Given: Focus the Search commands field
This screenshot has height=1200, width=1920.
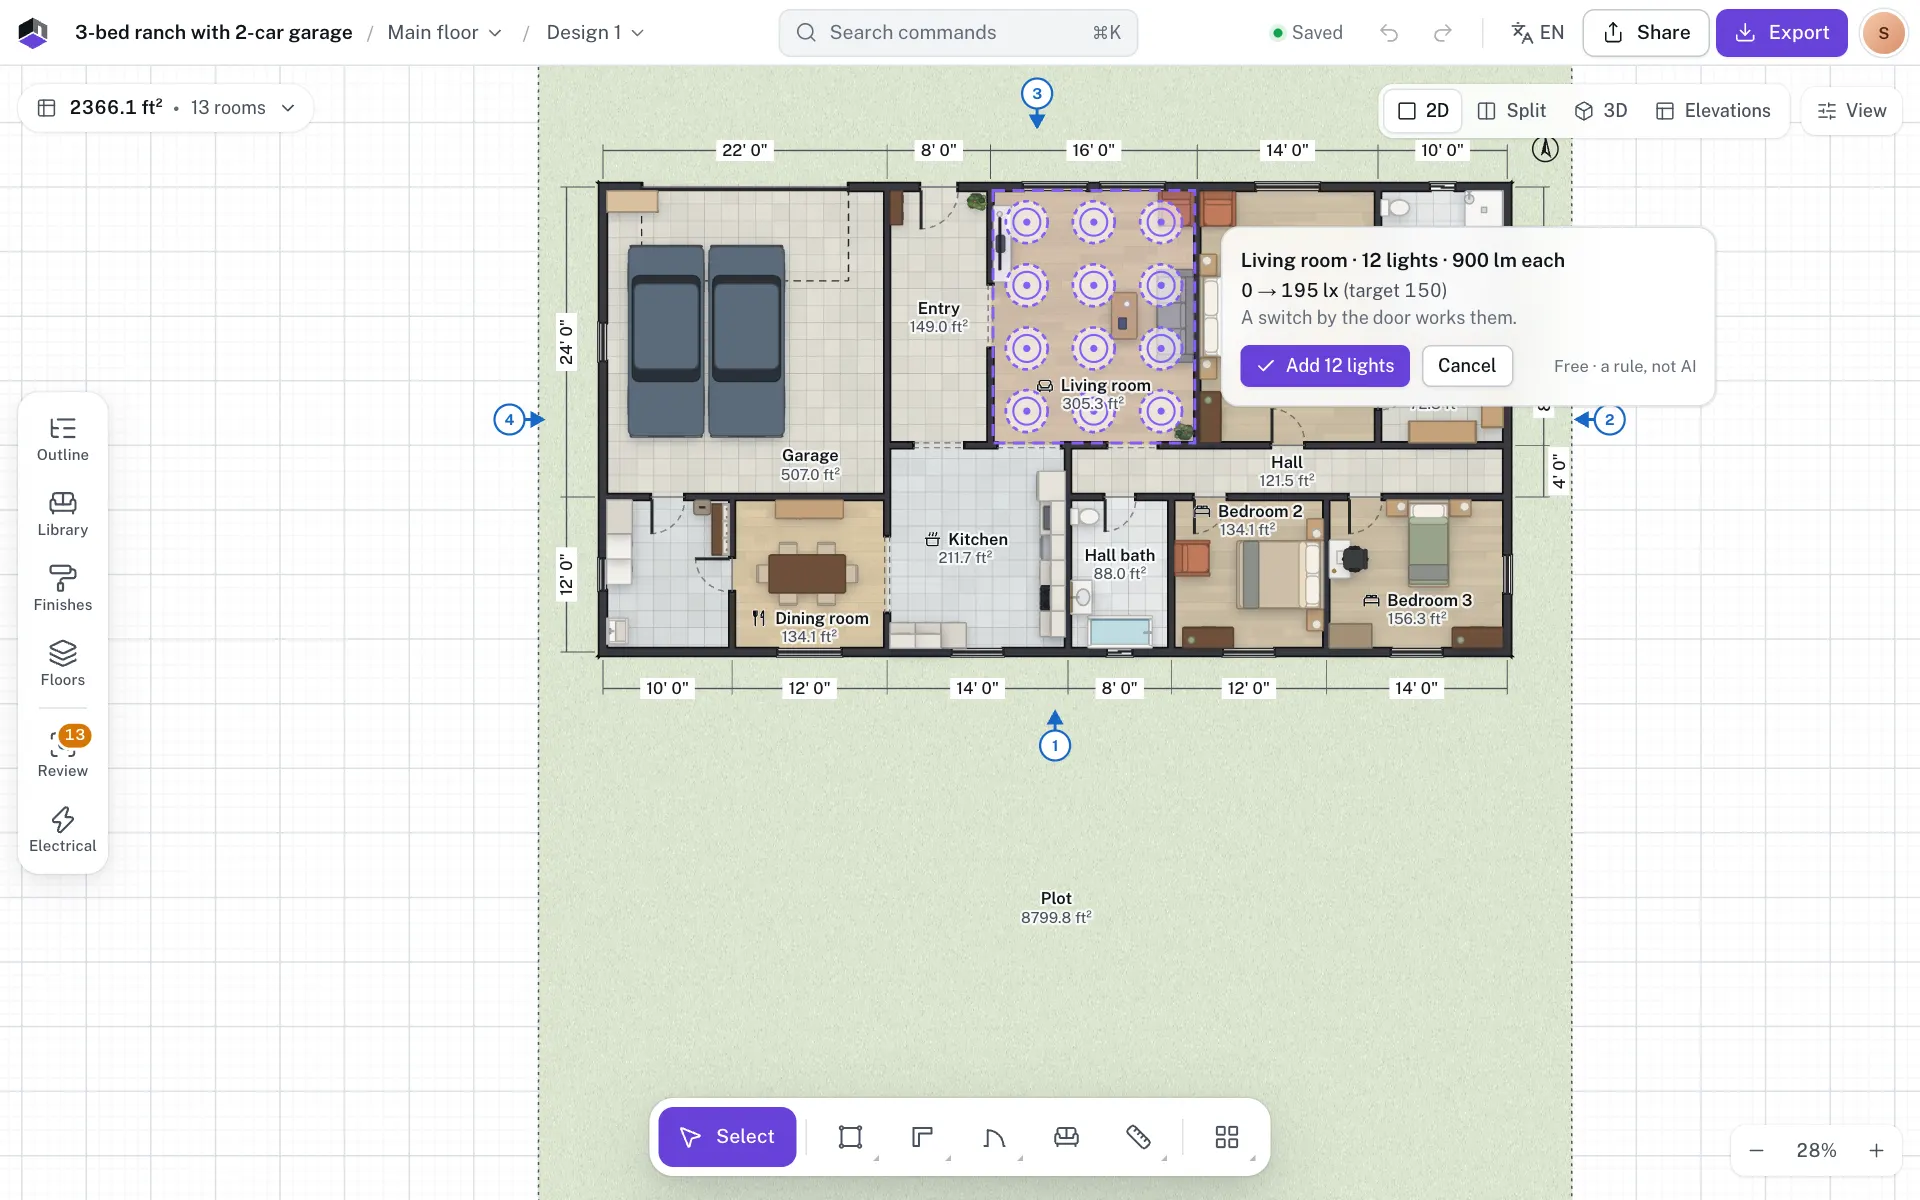Looking at the screenshot, I should click(x=958, y=33).
